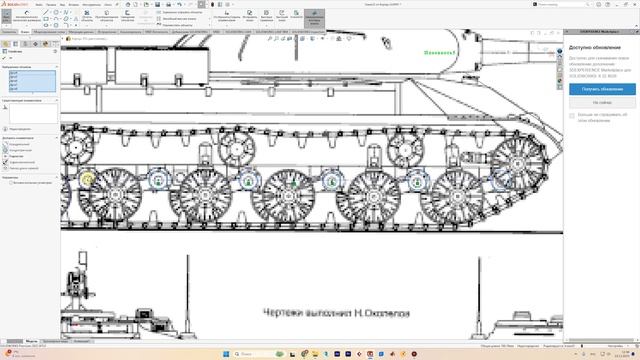The image size is (640, 360).
Task: Switch to the DisplayManager tab icon
Action: point(45,44)
